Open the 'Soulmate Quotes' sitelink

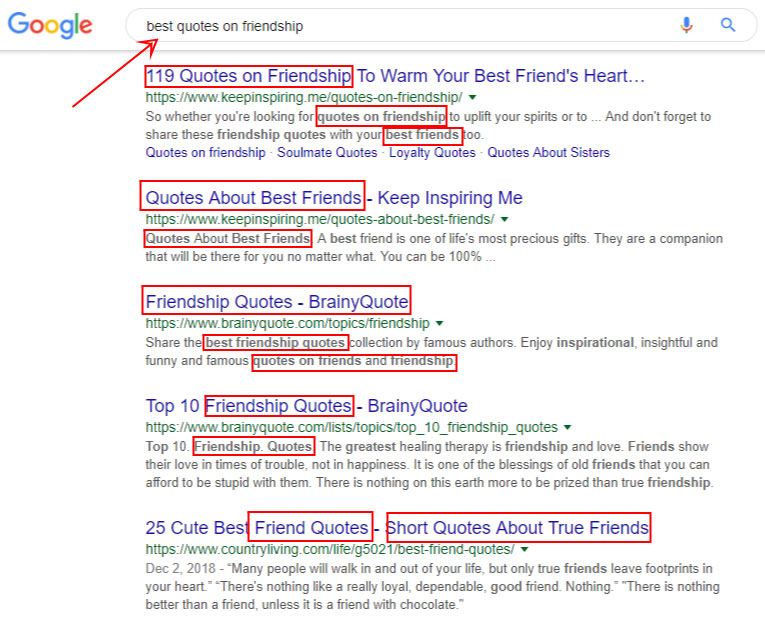(x=327, y=153)
